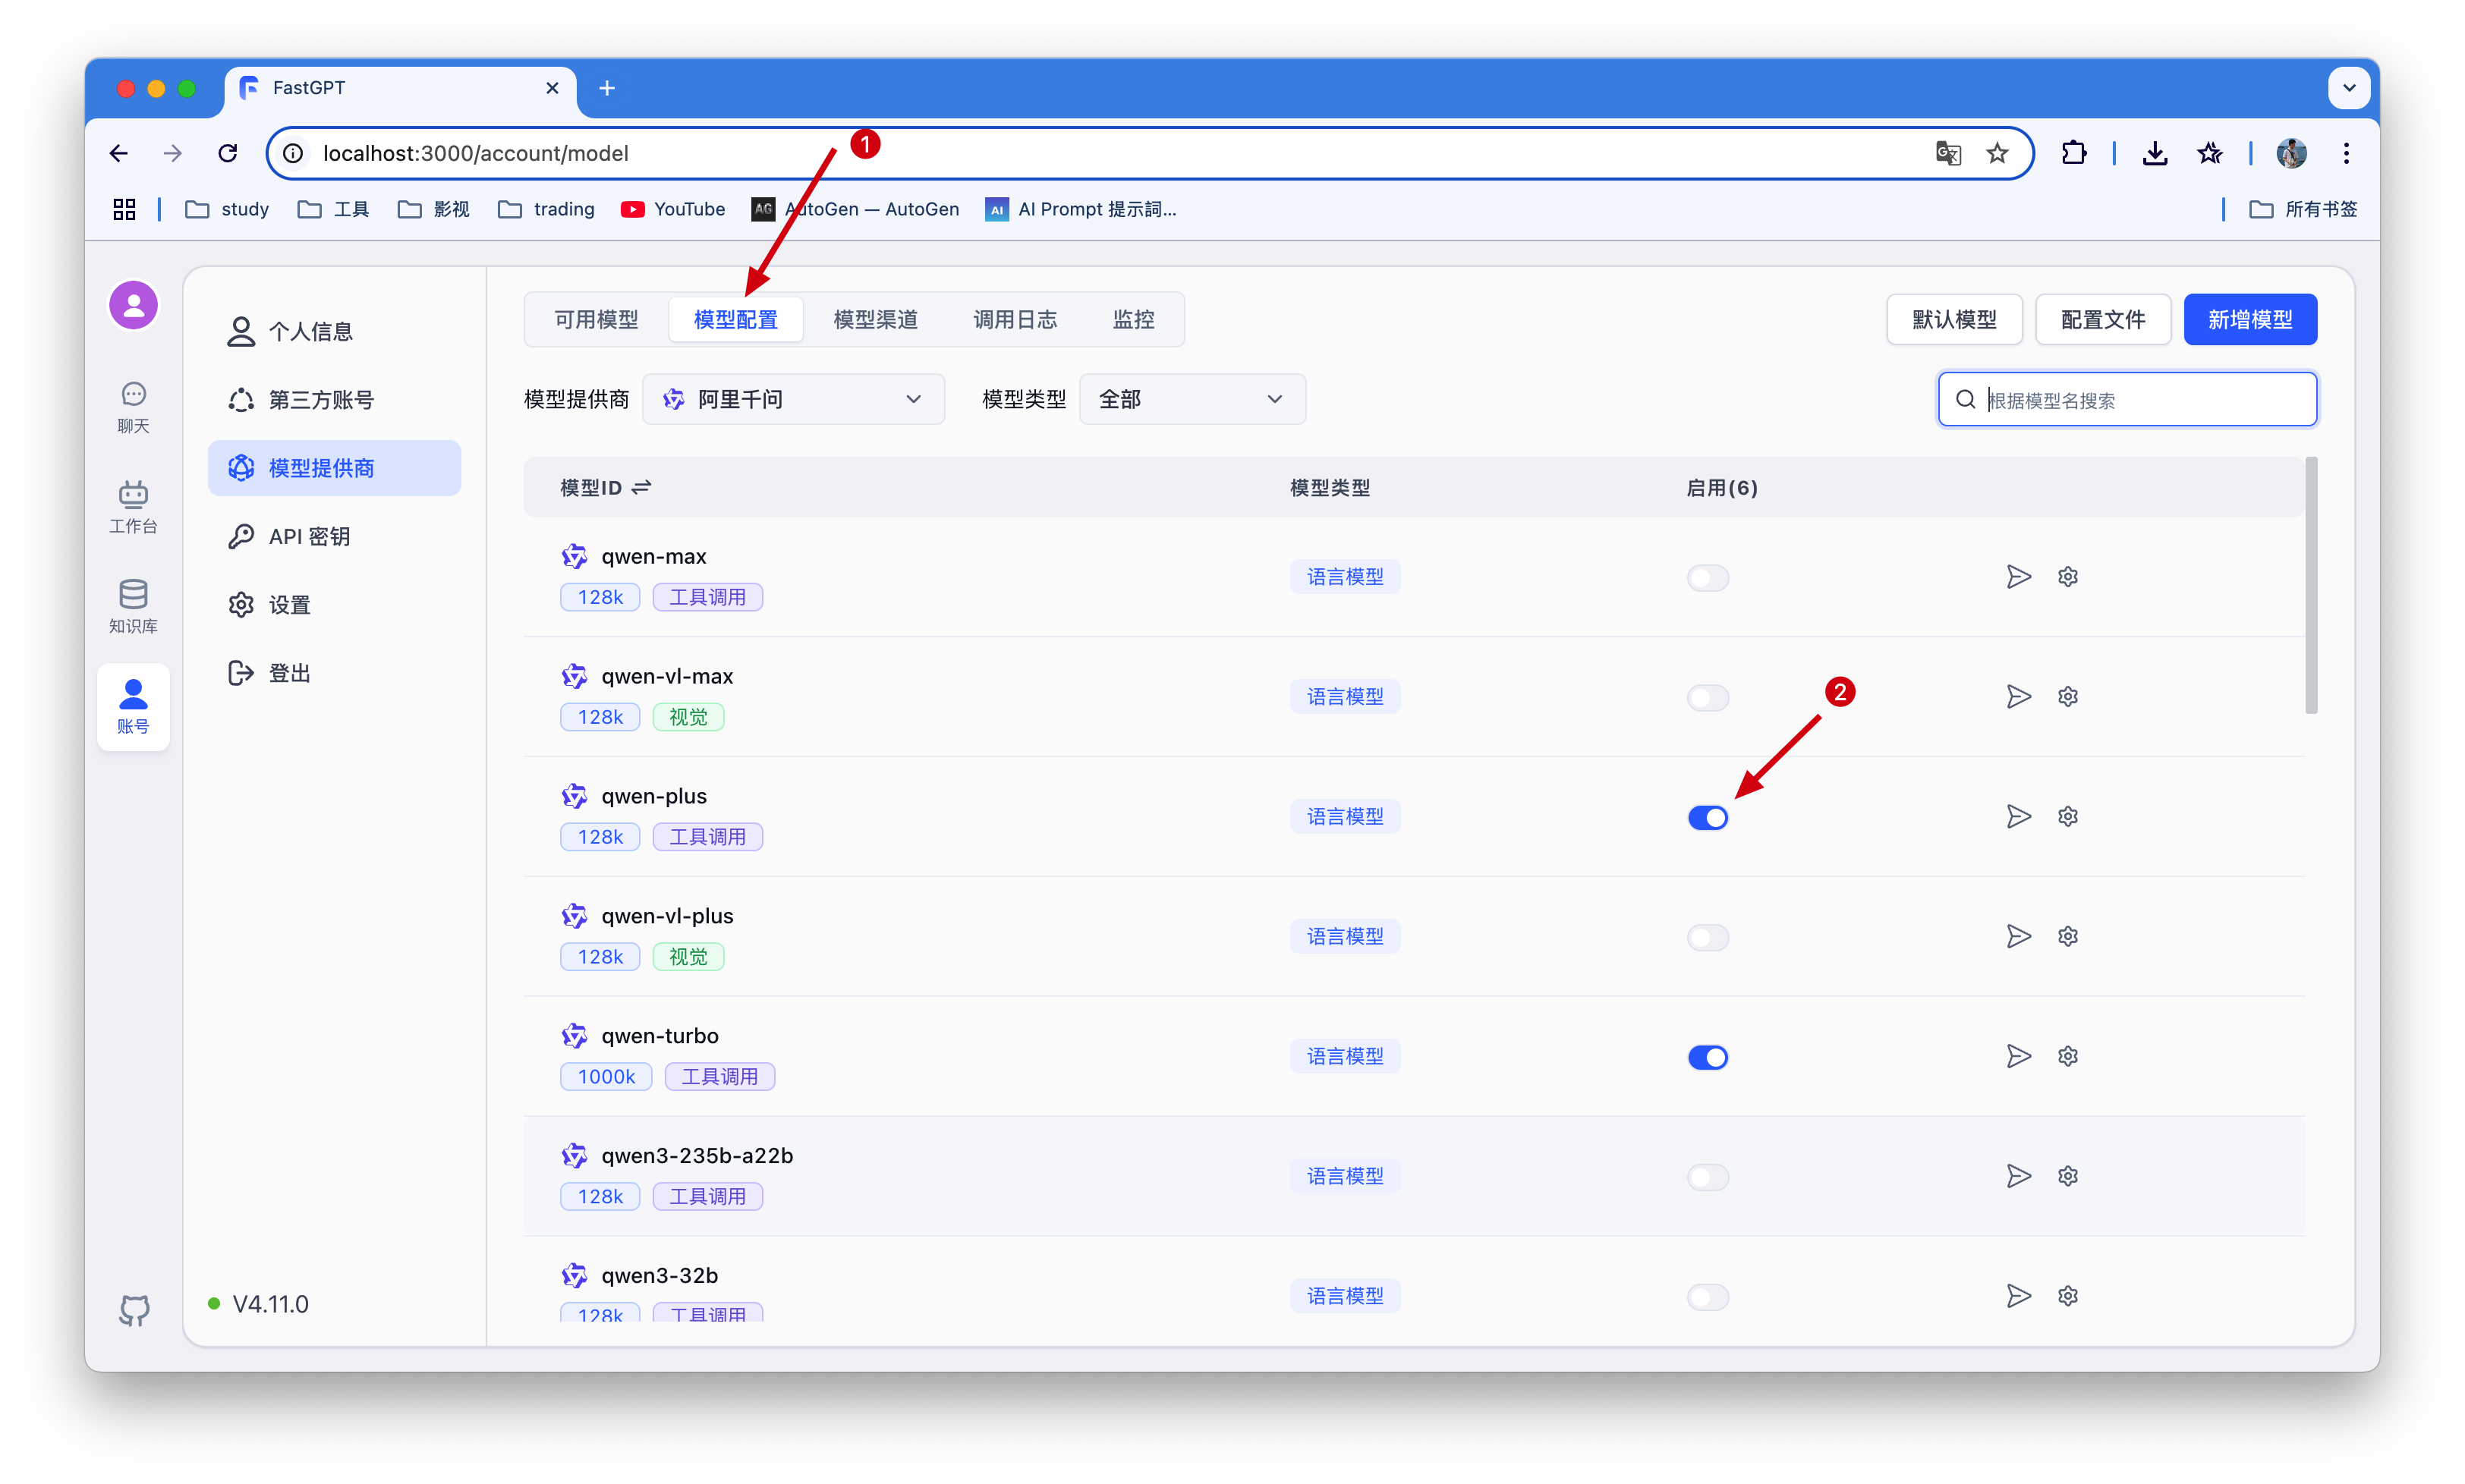Open the 知识库 knowledge base sidebar icon
The width and height of the screenshot is (2465, 1484).
133,607
